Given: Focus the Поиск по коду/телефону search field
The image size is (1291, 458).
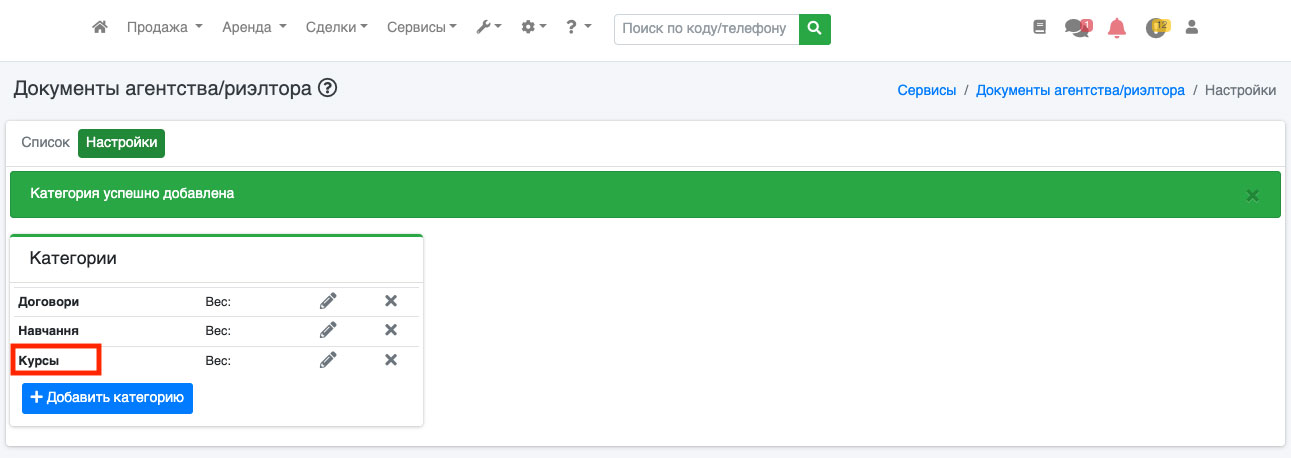Looking at the screenshot, I should pos(707,29).
